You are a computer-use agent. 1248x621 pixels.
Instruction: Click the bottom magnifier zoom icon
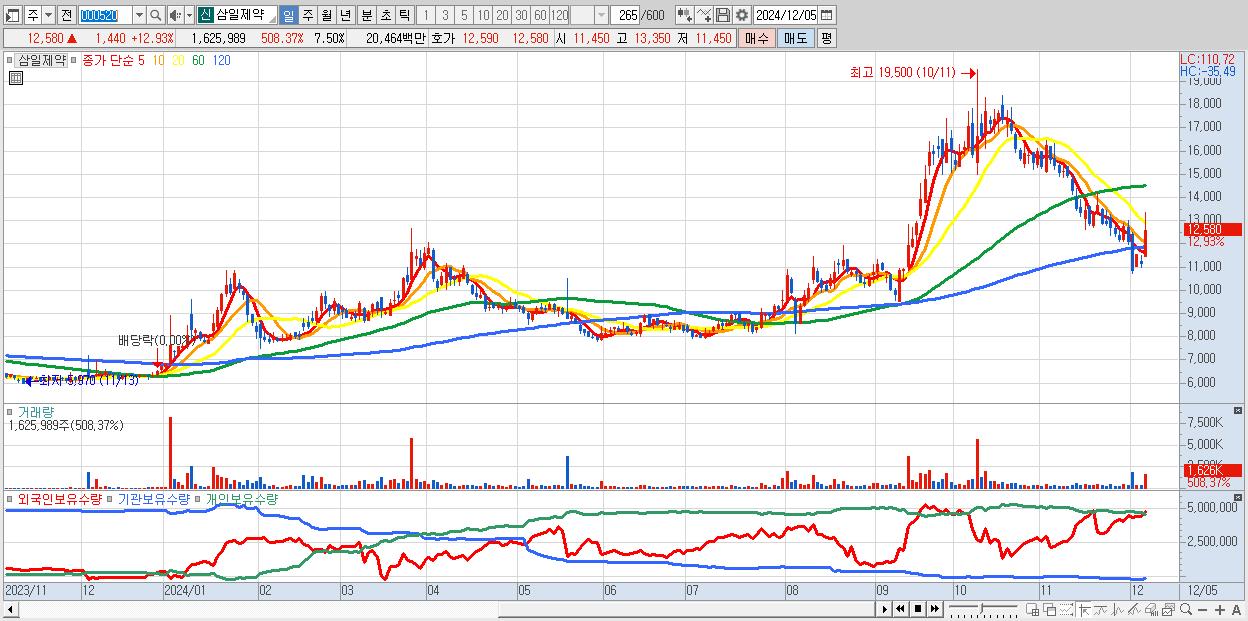(1185, 609)
